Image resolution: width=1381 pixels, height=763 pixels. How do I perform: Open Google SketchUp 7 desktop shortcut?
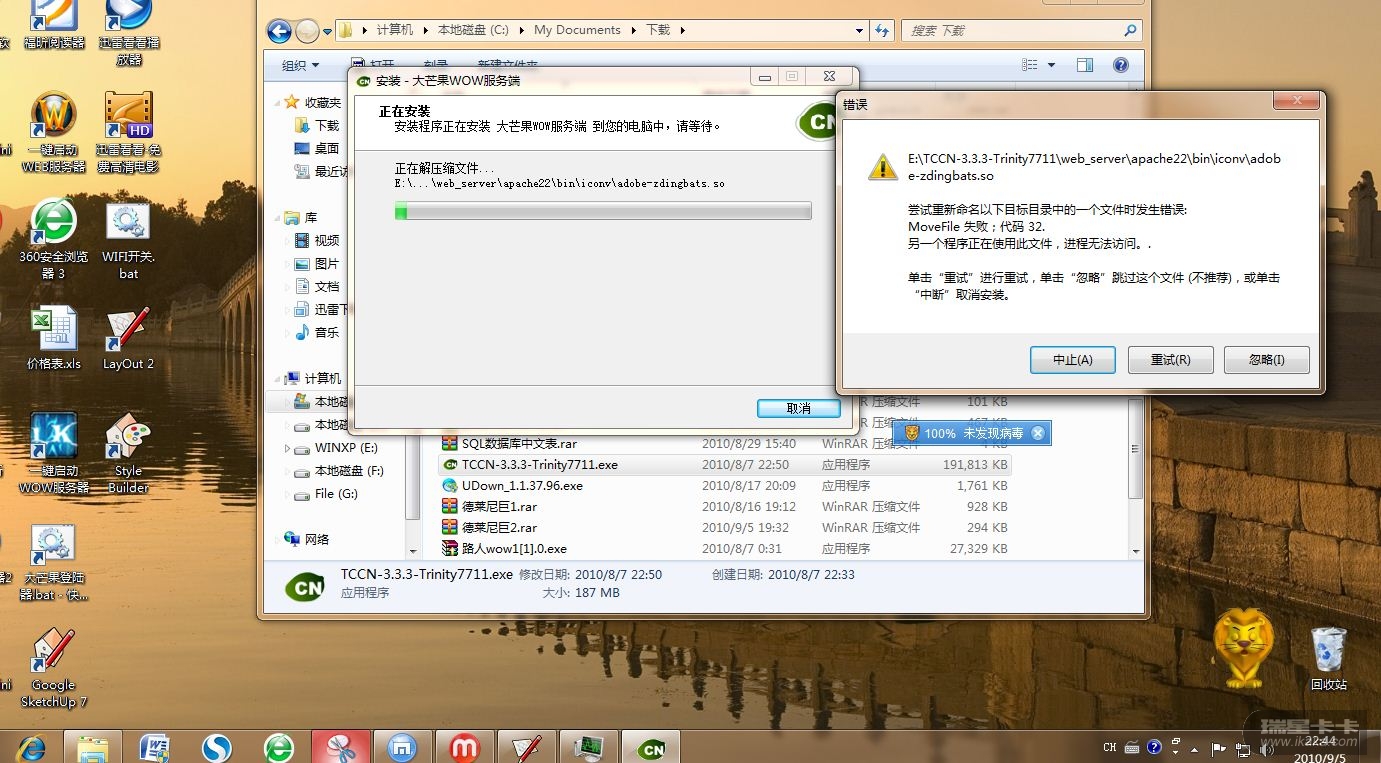[x=54, y=667]
